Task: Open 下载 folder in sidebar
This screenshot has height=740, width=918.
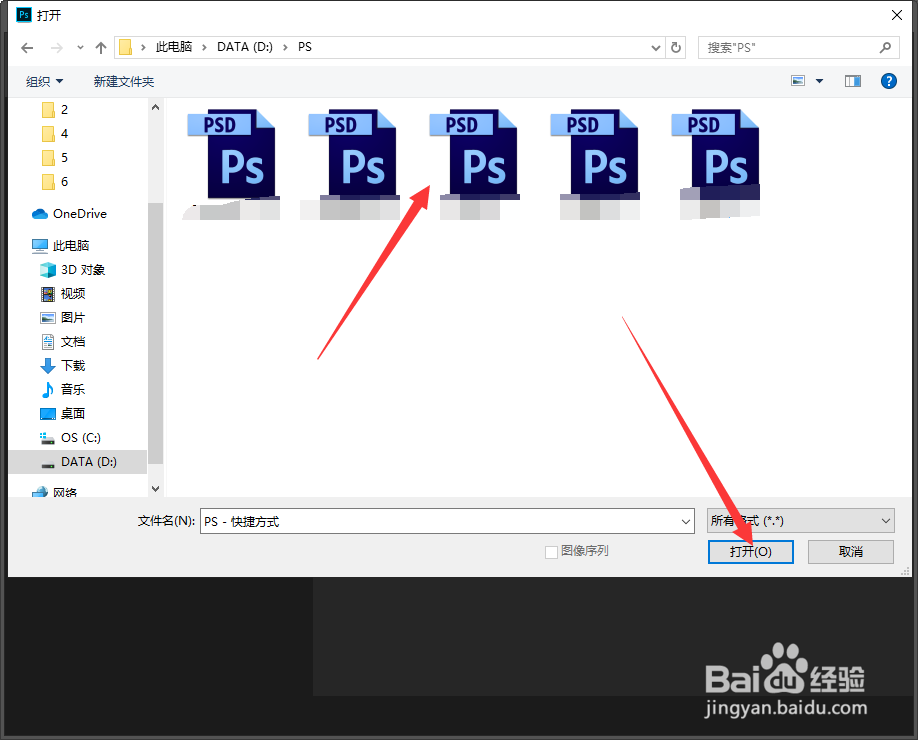Action: click(63, 365)
